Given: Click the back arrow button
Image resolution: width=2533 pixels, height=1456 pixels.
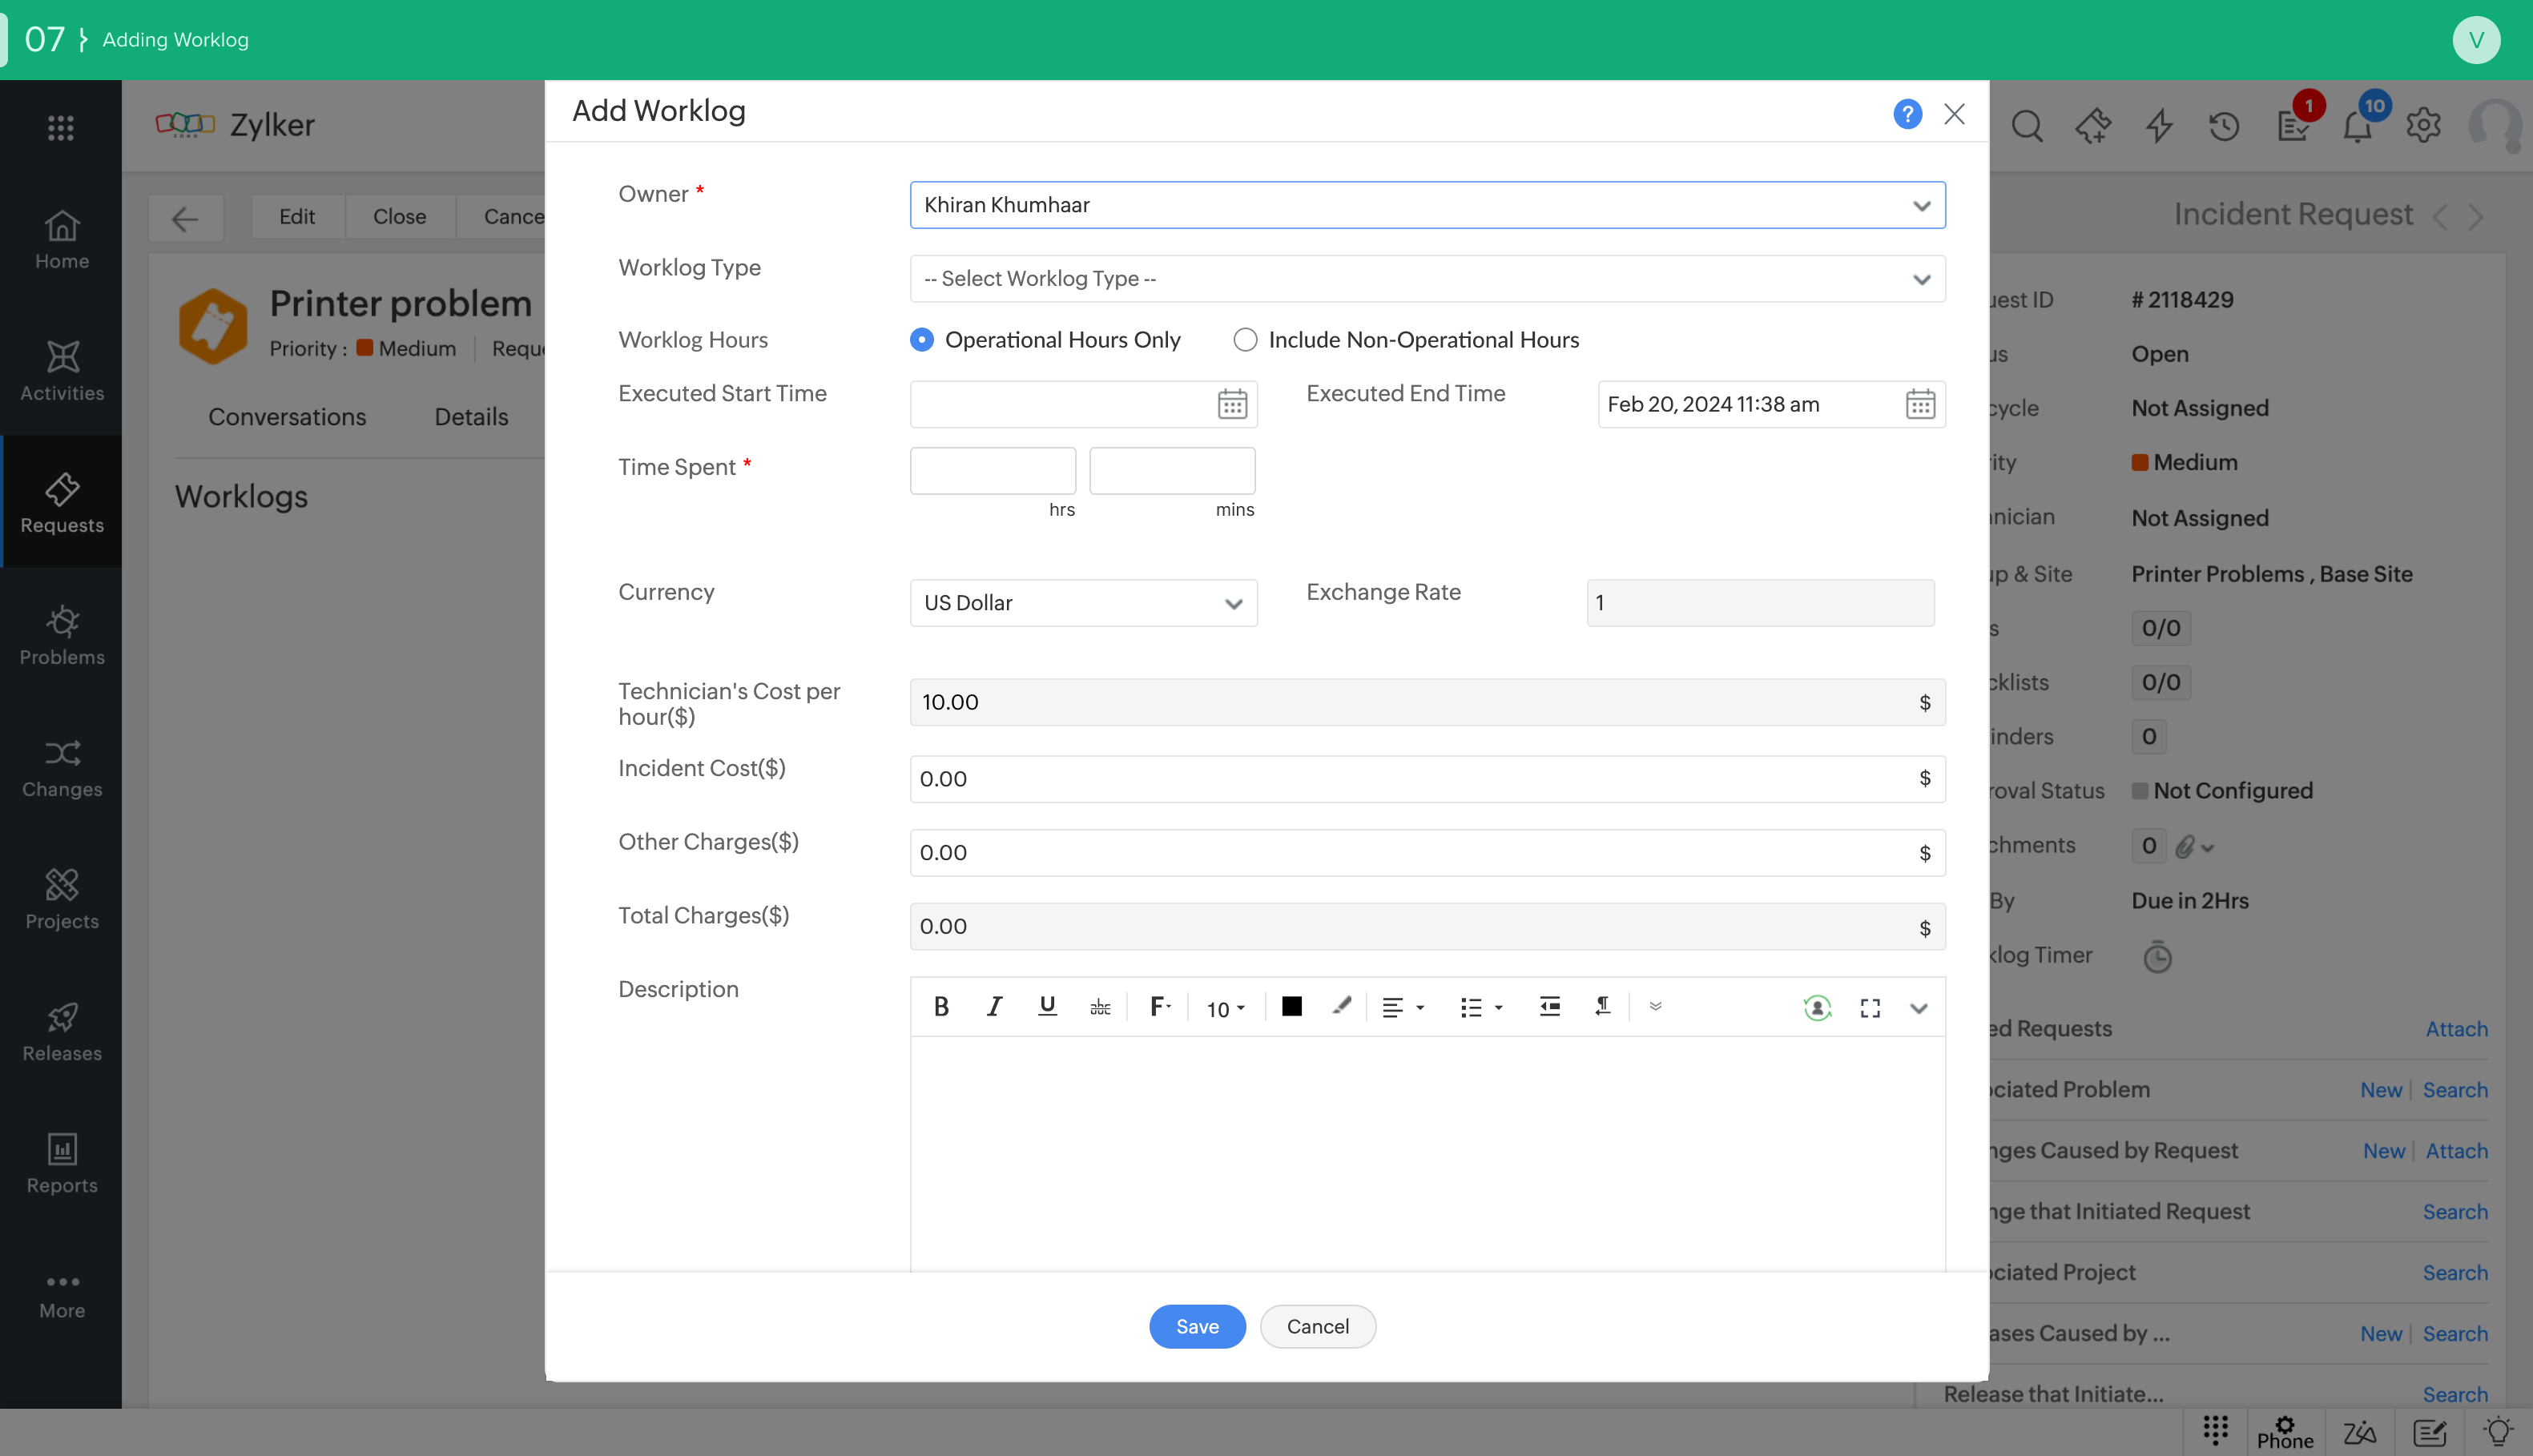Looking at the screenshot, I should coord(185,218).
